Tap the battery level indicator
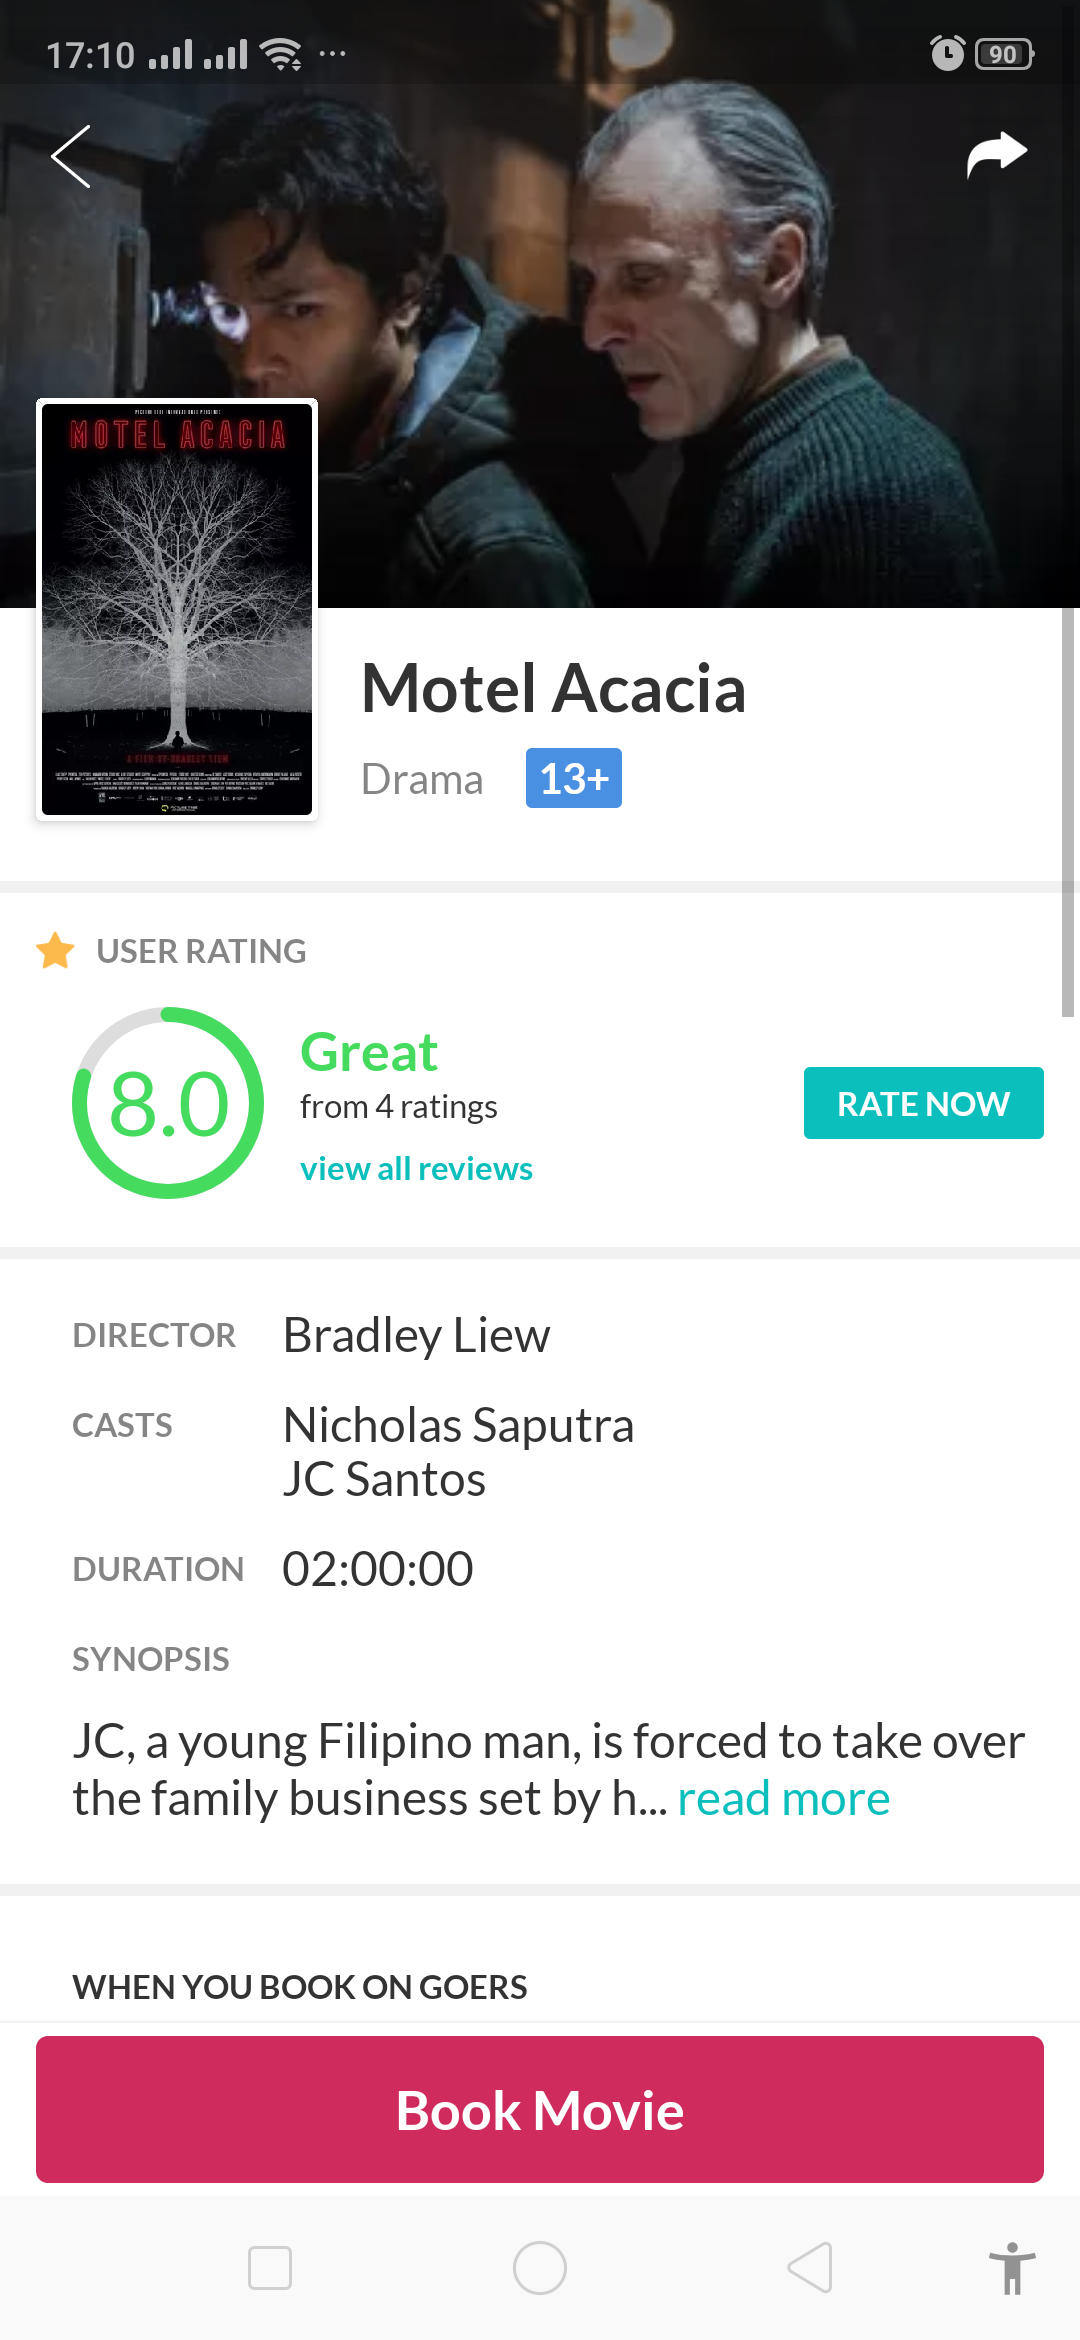 tap(1004, 54)
